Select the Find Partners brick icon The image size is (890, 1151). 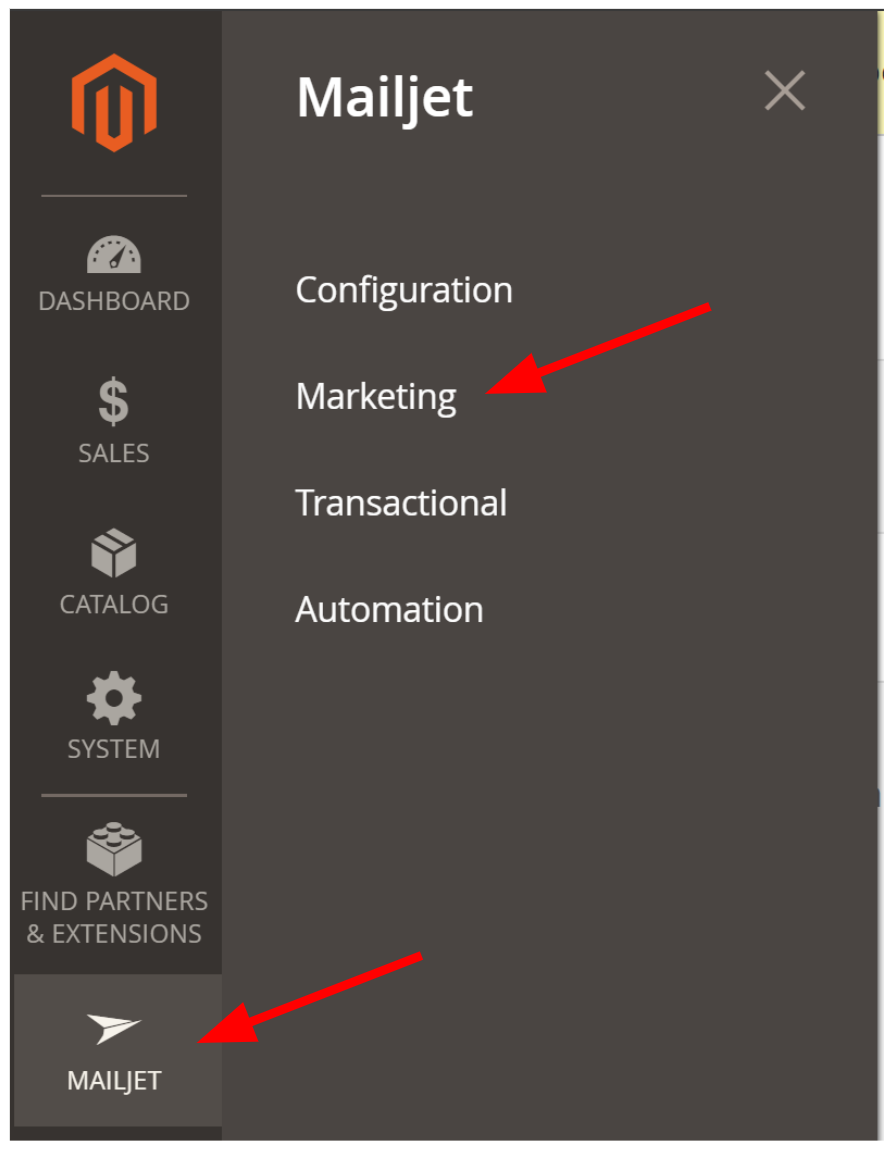tap(114, 849)
